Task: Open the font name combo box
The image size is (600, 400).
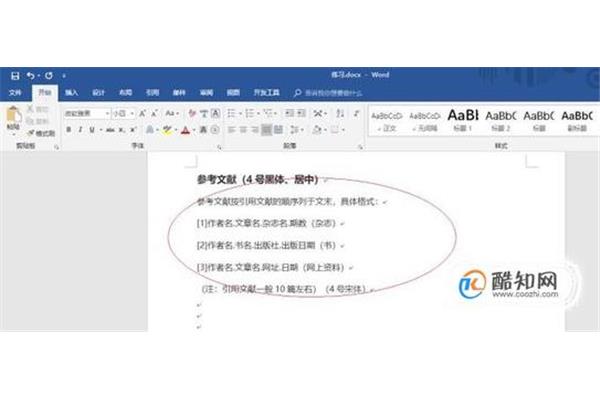Action: point(86,114)
